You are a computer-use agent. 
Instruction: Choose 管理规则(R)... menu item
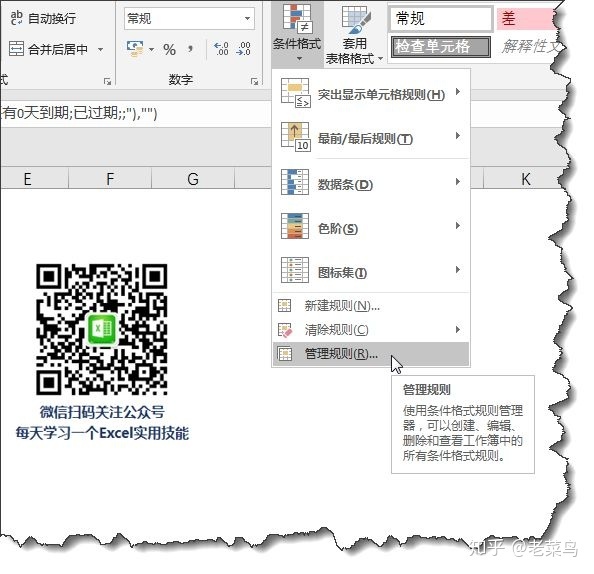tap(371, 354)
